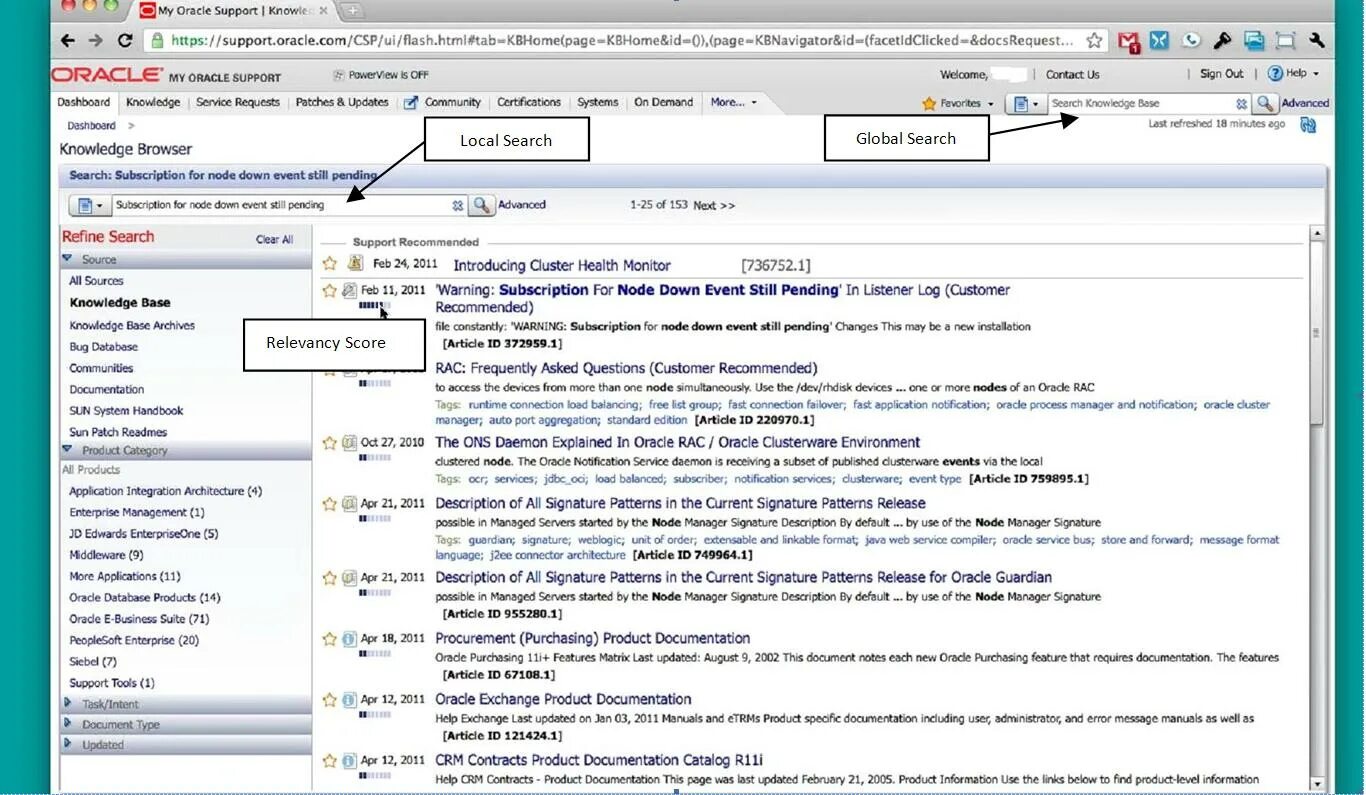Image resolution: width=1366 pixels, height=795 pixels.
Task: Open the On Demand tab
Action: click(x=663, y=102)
